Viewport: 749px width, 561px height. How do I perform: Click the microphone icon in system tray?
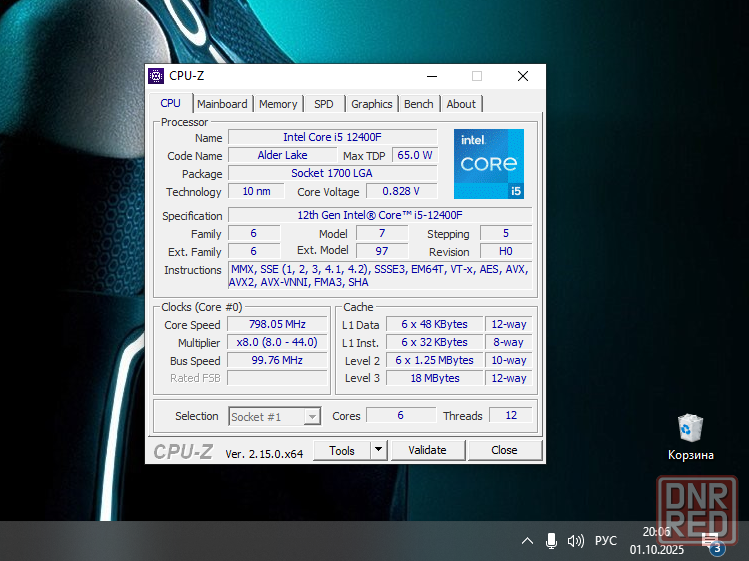[551, 541]
